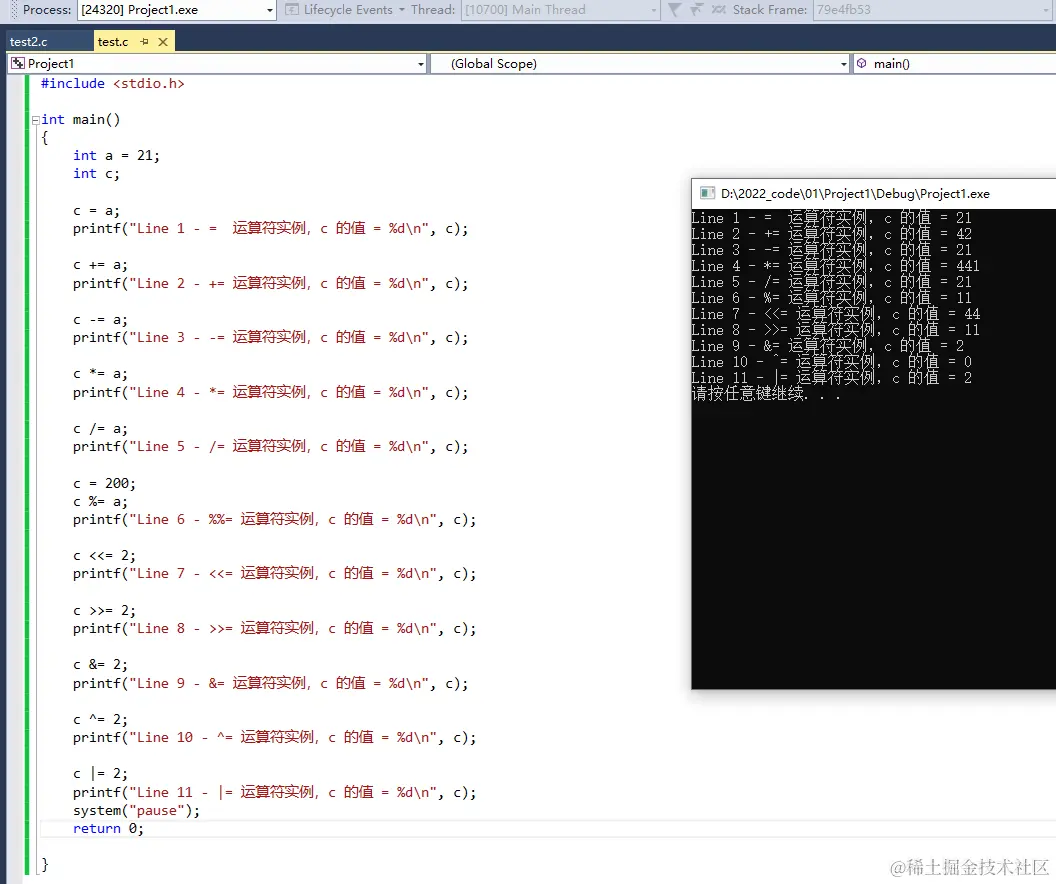Click the 'c ^= 2;' statement

(100, 720)
